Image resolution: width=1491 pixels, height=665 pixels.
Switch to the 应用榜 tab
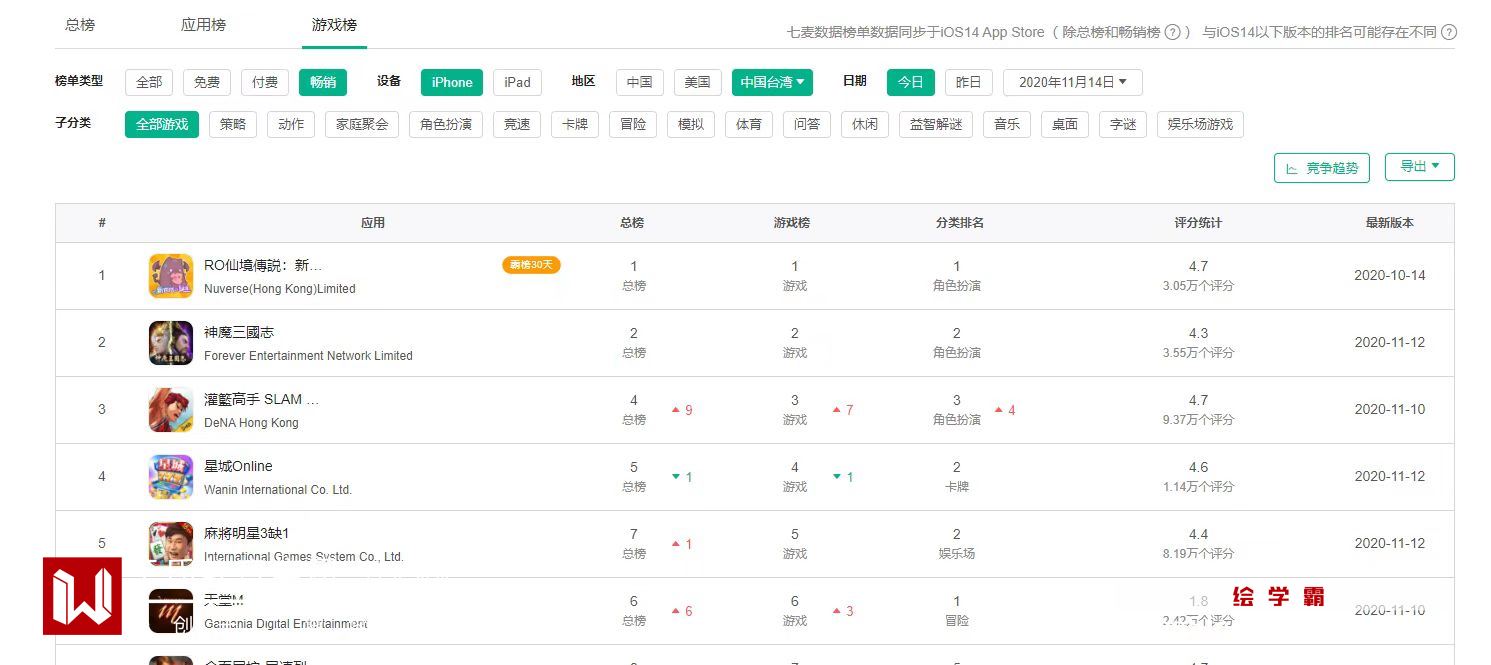pos(203,25)
